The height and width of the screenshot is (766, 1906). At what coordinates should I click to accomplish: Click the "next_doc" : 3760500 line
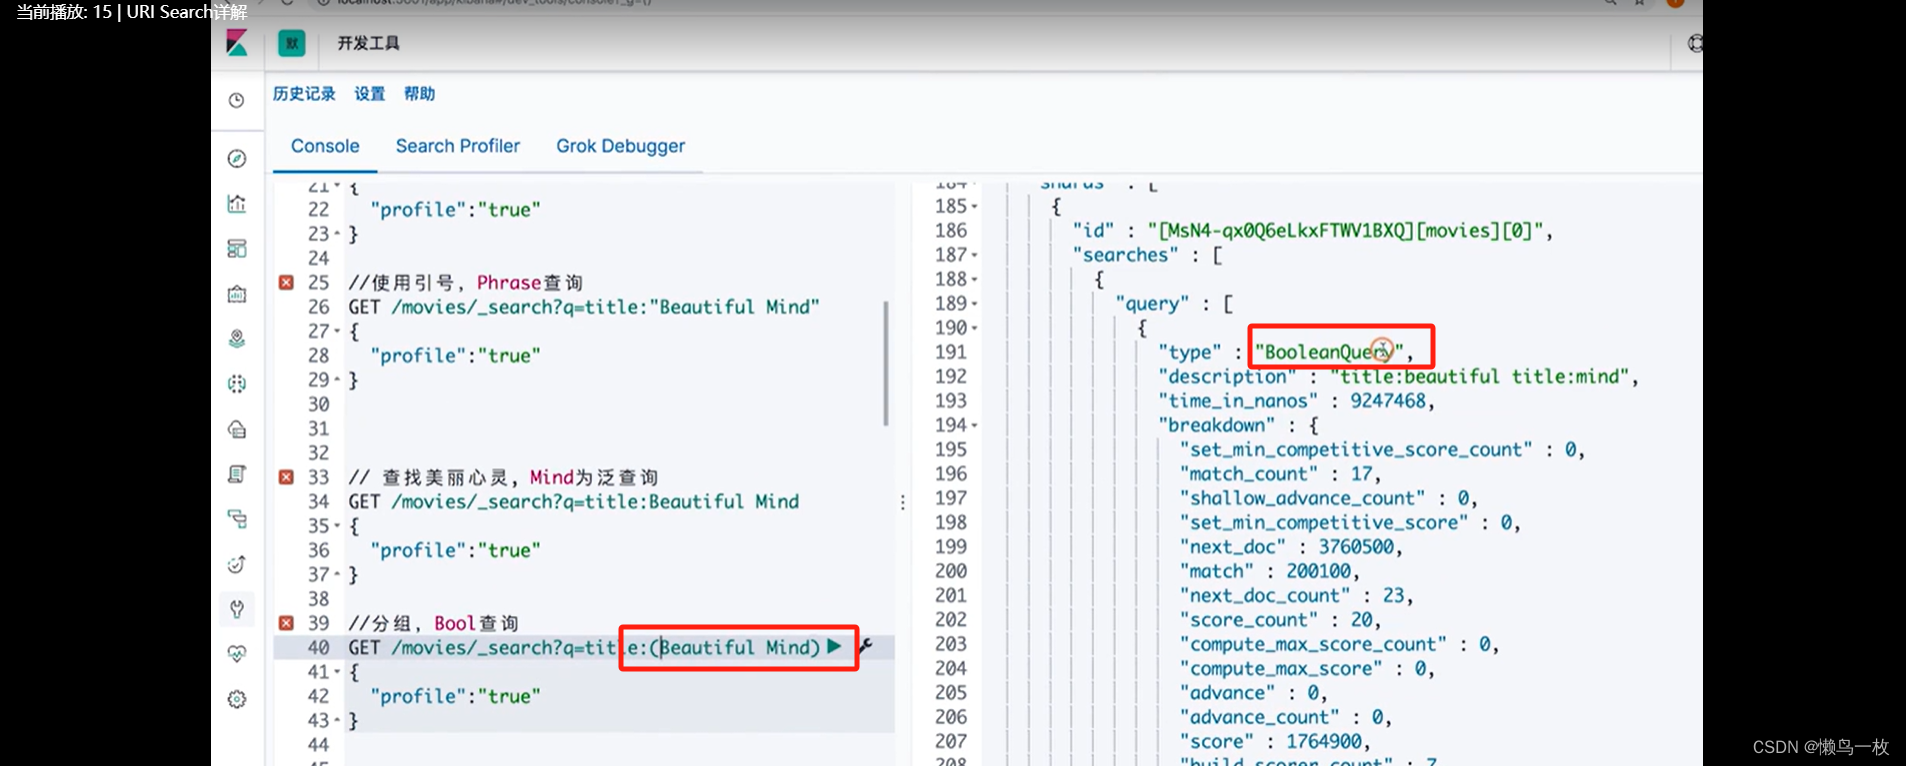tap(1291, 547)
